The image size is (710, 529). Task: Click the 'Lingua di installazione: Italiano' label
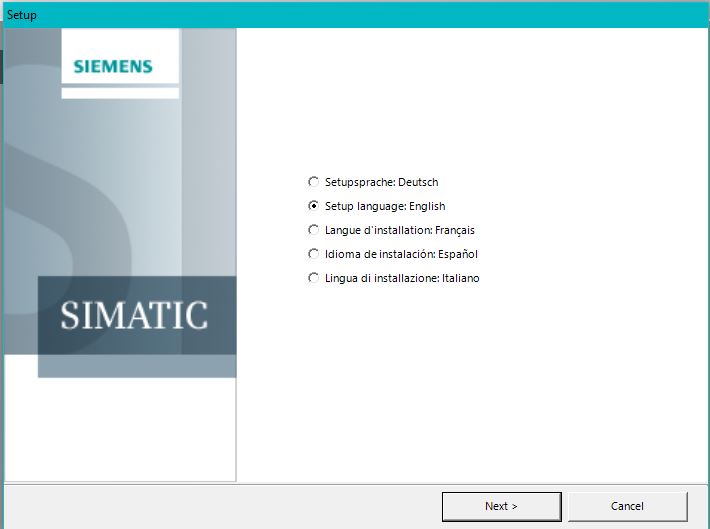click(402, 278)
